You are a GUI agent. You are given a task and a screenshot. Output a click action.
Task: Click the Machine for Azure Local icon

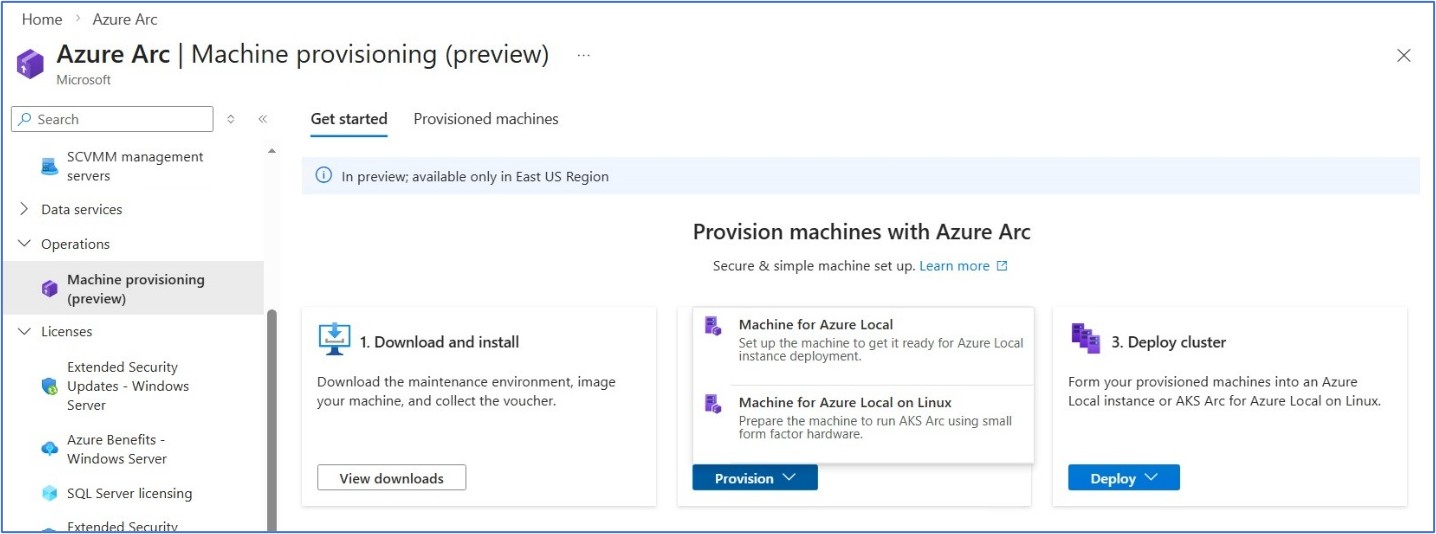713,325
